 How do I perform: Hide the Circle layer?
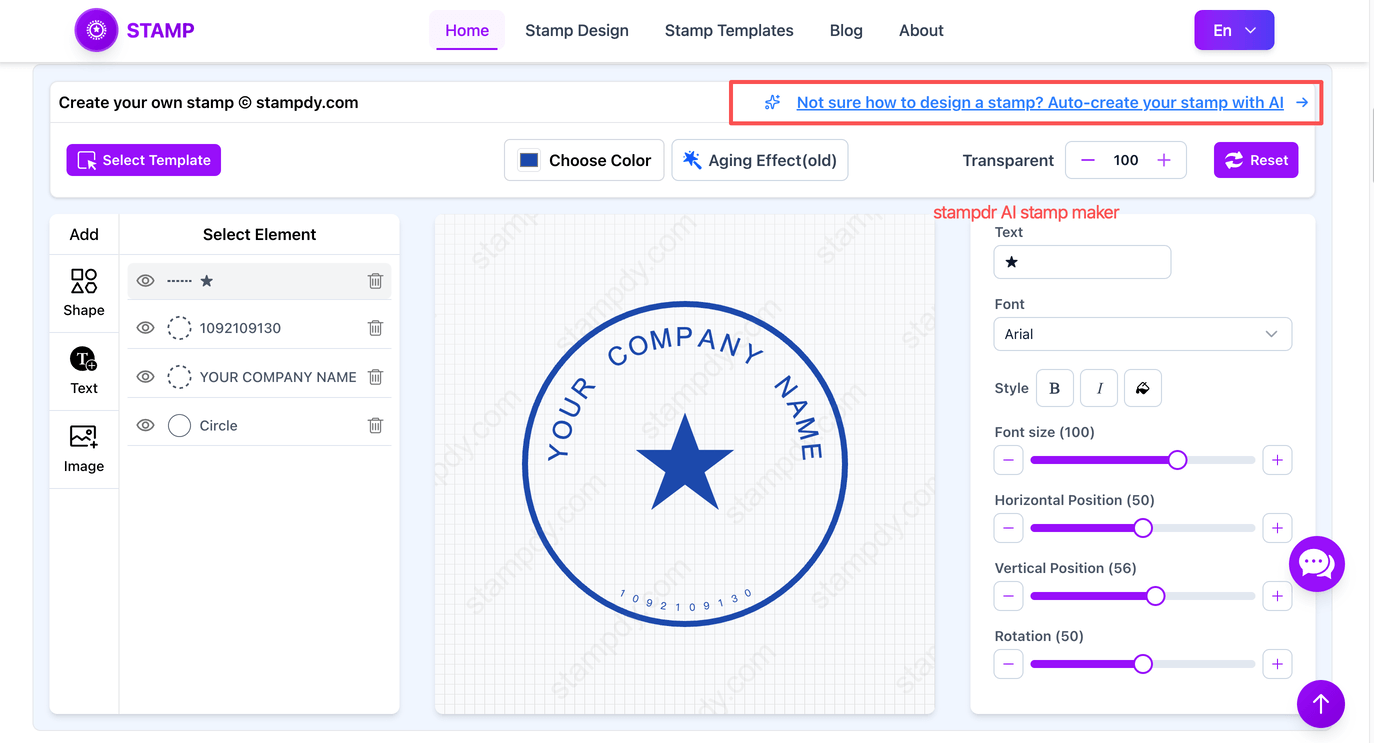click(145, 425)
